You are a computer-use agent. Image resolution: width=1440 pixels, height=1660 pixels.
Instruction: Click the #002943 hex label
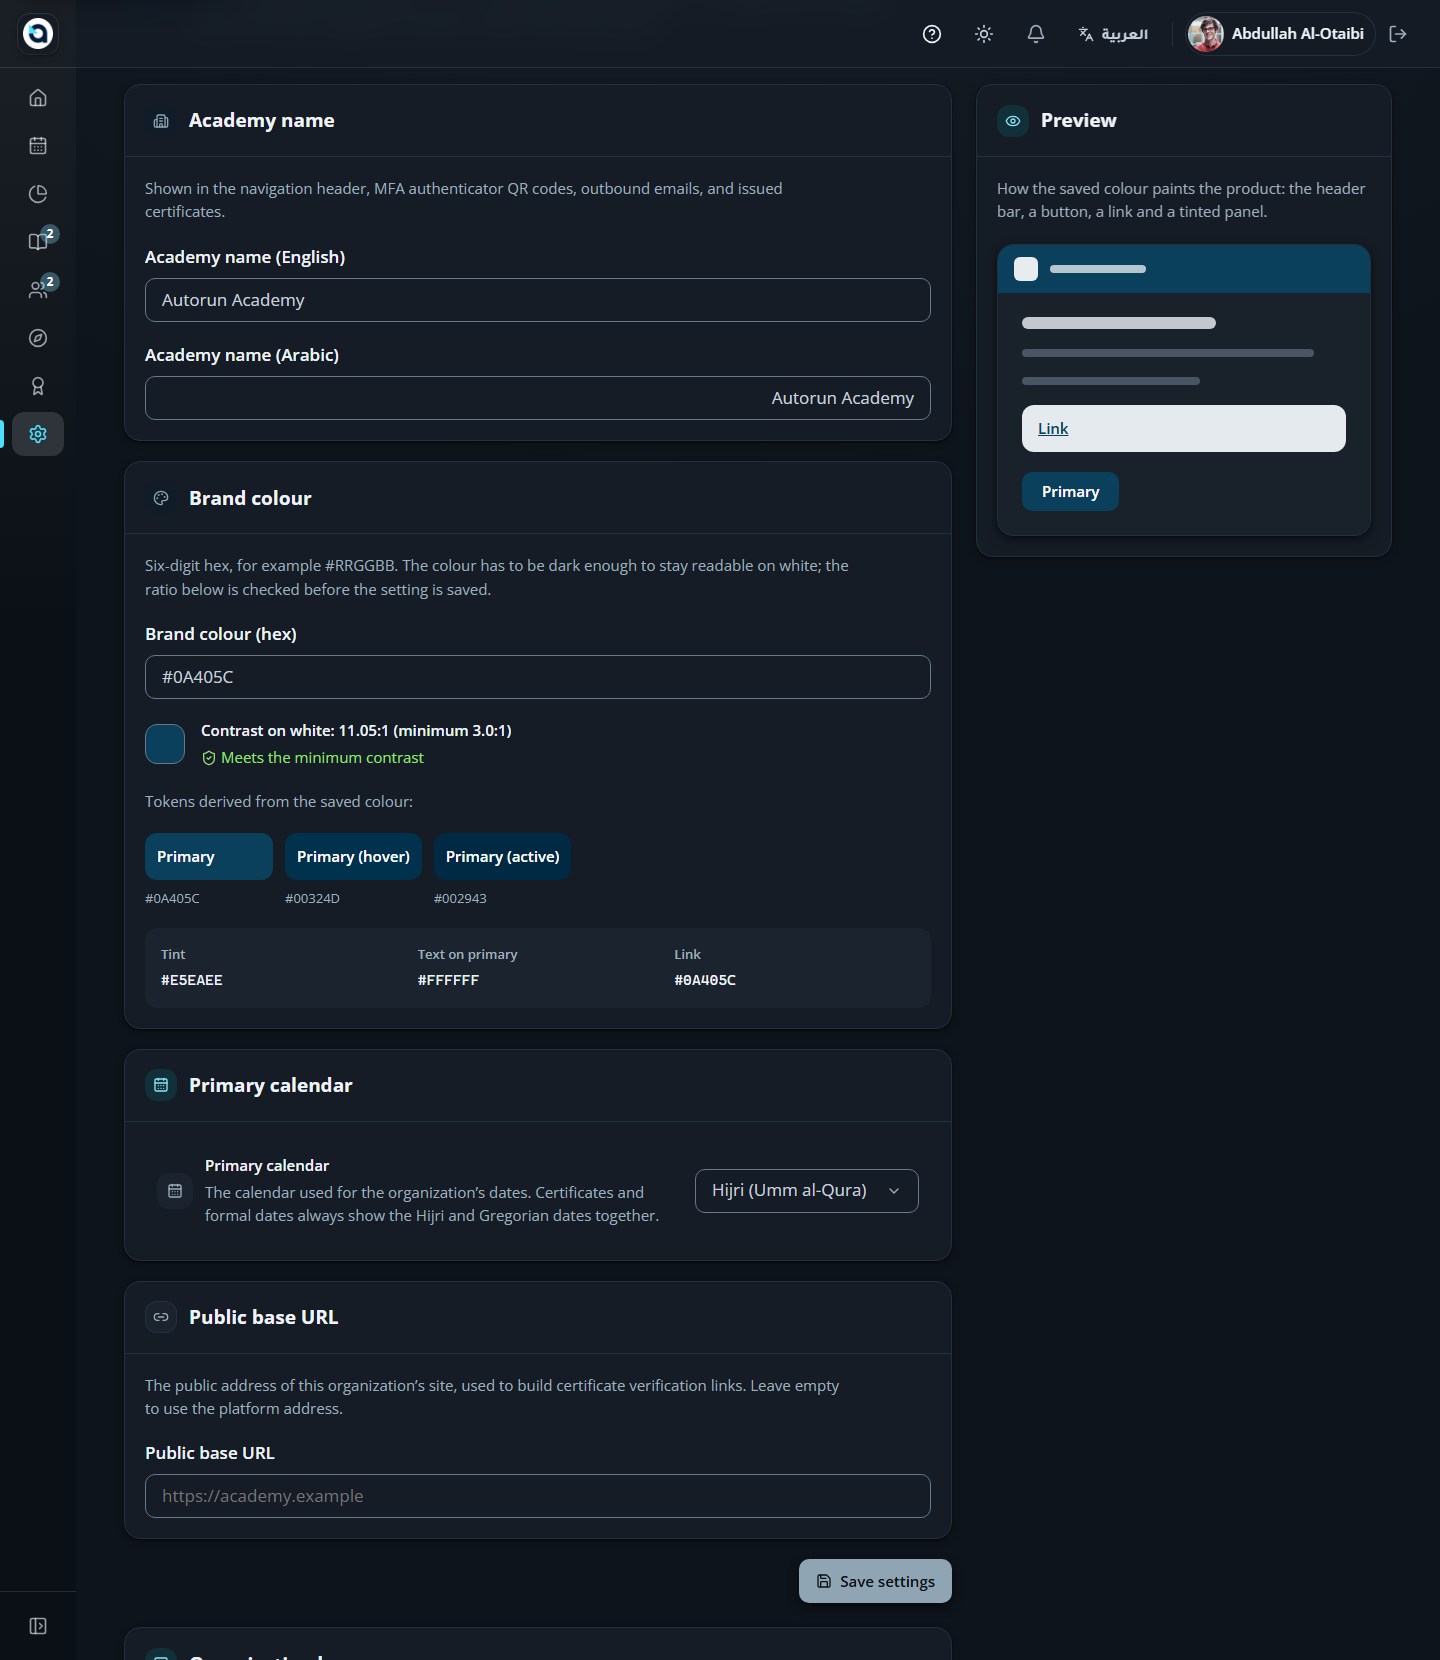pos(460,899)
